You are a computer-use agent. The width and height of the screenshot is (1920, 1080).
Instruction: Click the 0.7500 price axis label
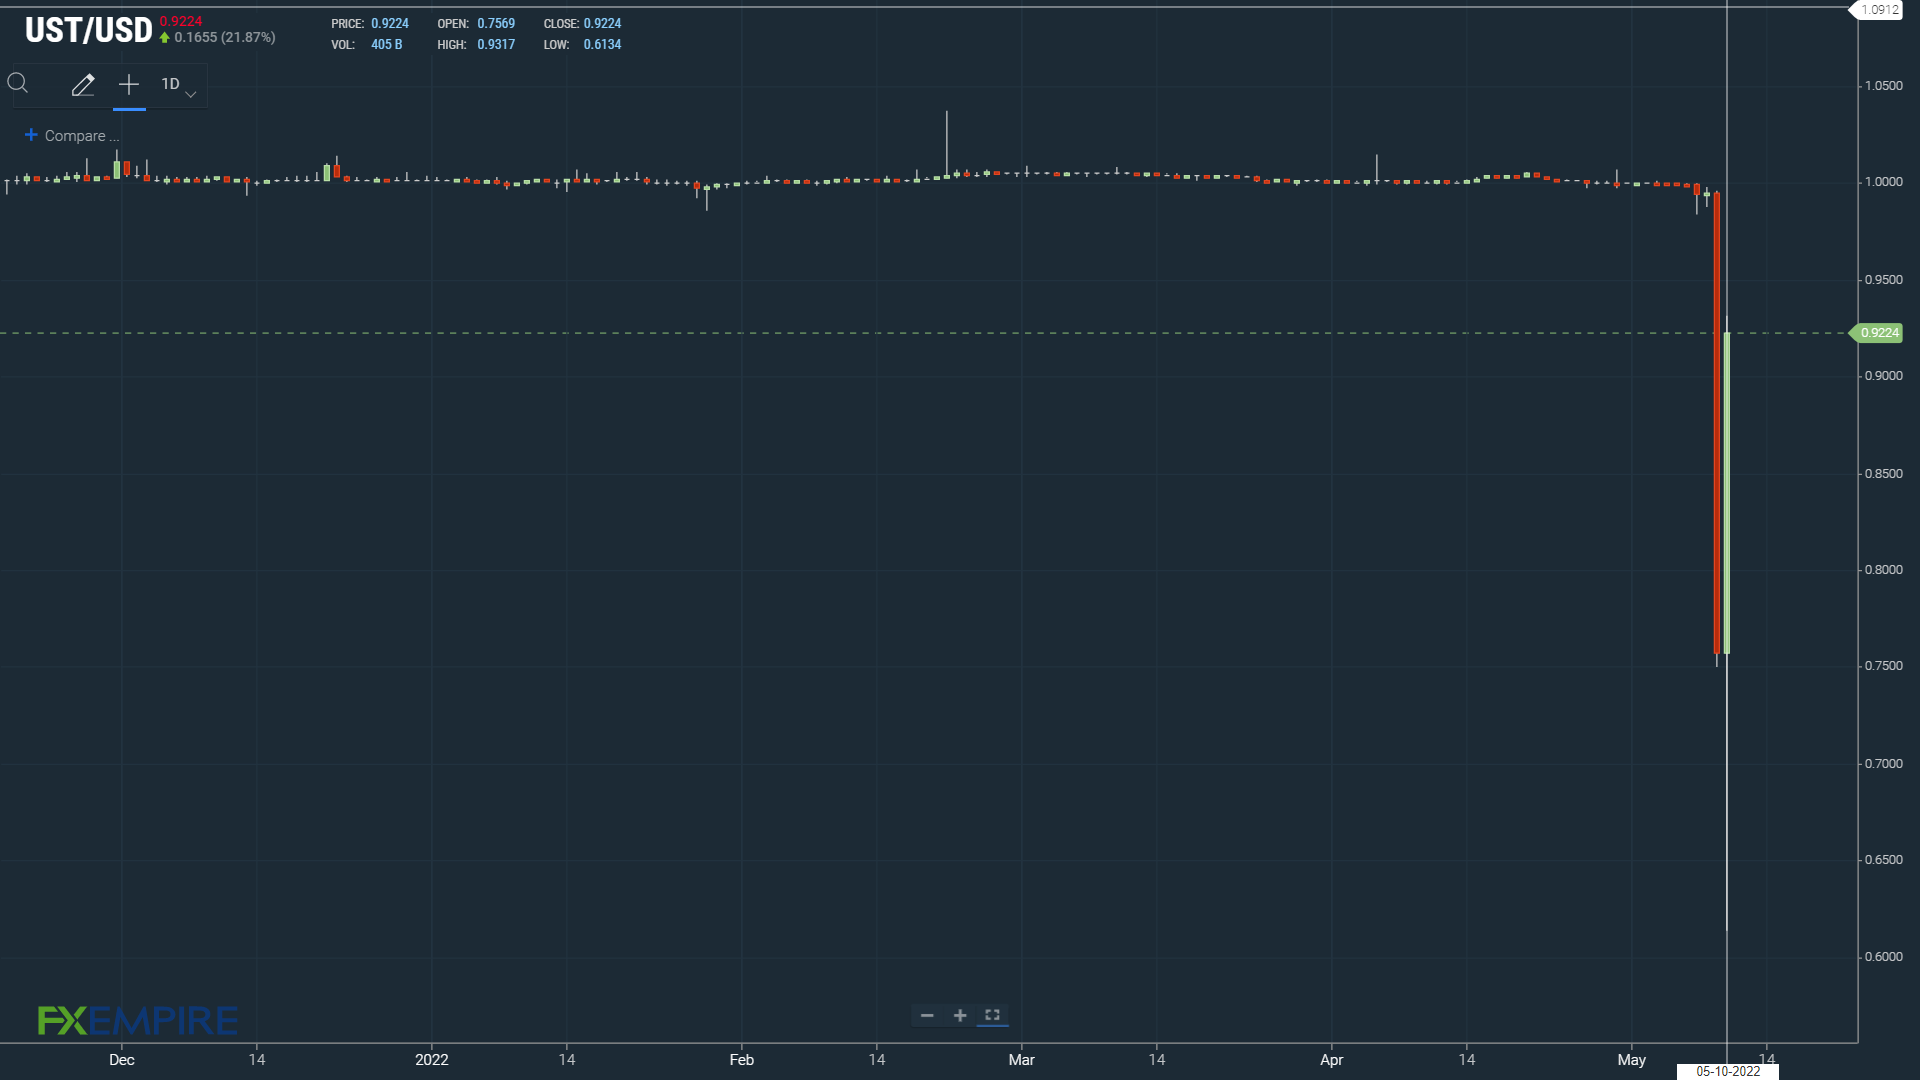pos(1884,666)
